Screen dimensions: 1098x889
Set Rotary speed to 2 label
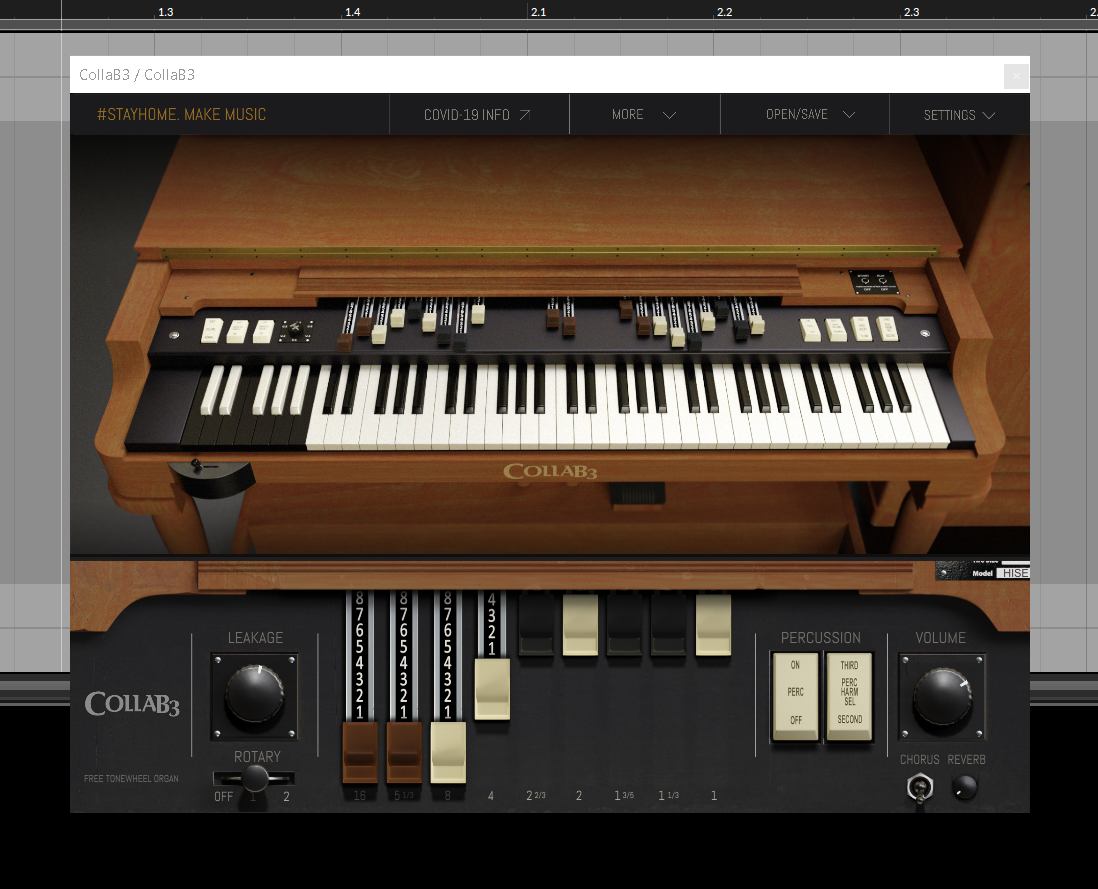(286, 797)
